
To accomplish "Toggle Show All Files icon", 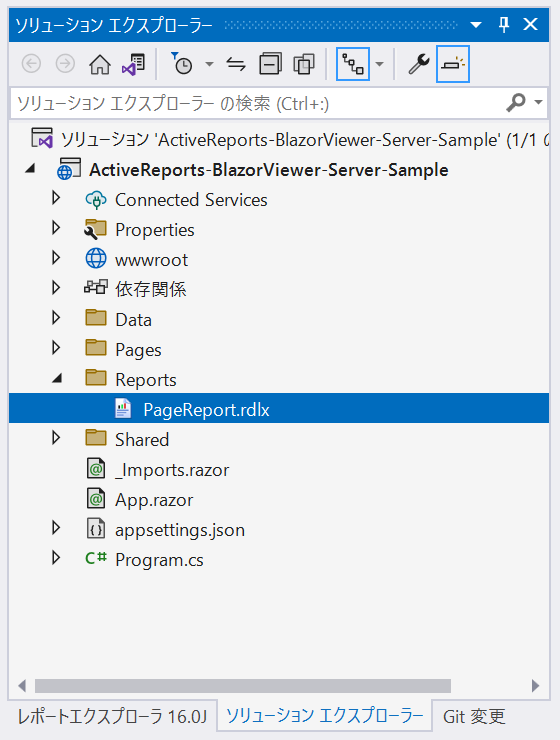I will (304, 64).
